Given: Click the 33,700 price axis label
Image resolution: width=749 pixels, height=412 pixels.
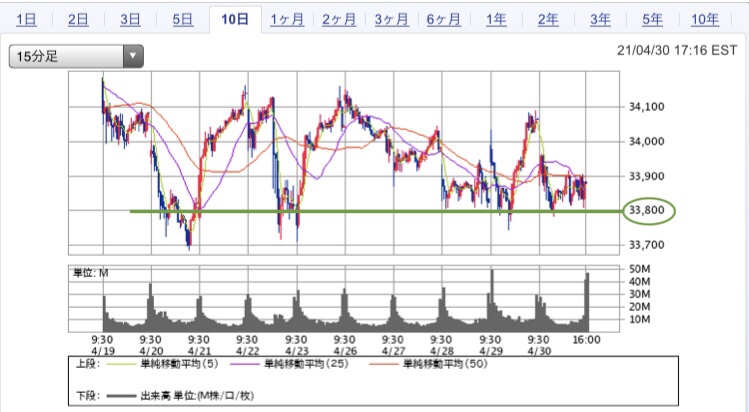Looking at the screenshot, I should [646, 245].
